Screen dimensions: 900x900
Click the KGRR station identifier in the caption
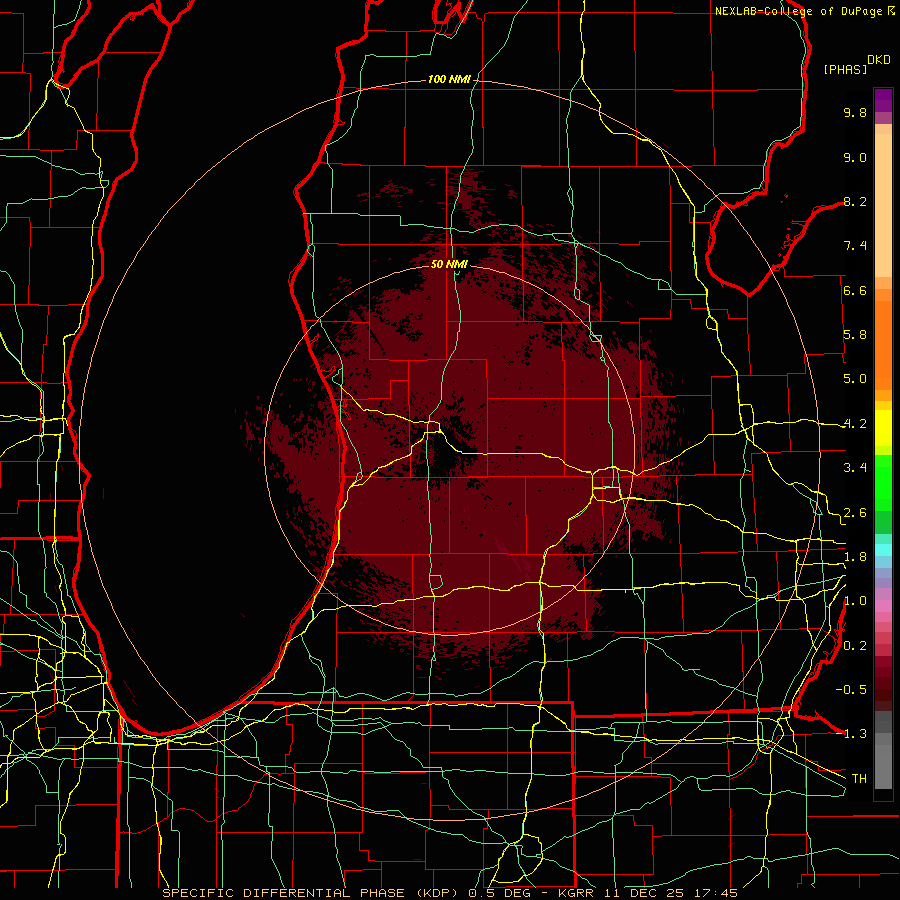pos(577,893)
